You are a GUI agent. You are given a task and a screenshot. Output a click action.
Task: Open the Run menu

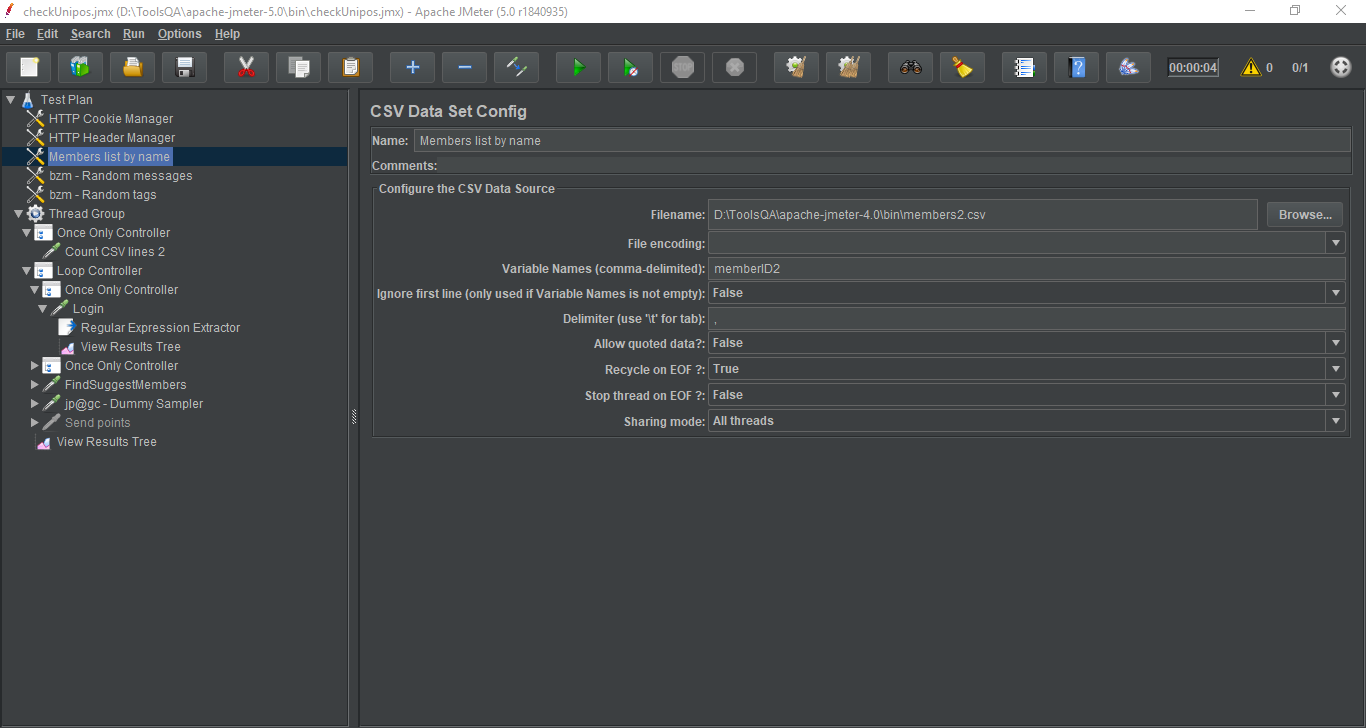pyautogui.click(x=133, y=34)
